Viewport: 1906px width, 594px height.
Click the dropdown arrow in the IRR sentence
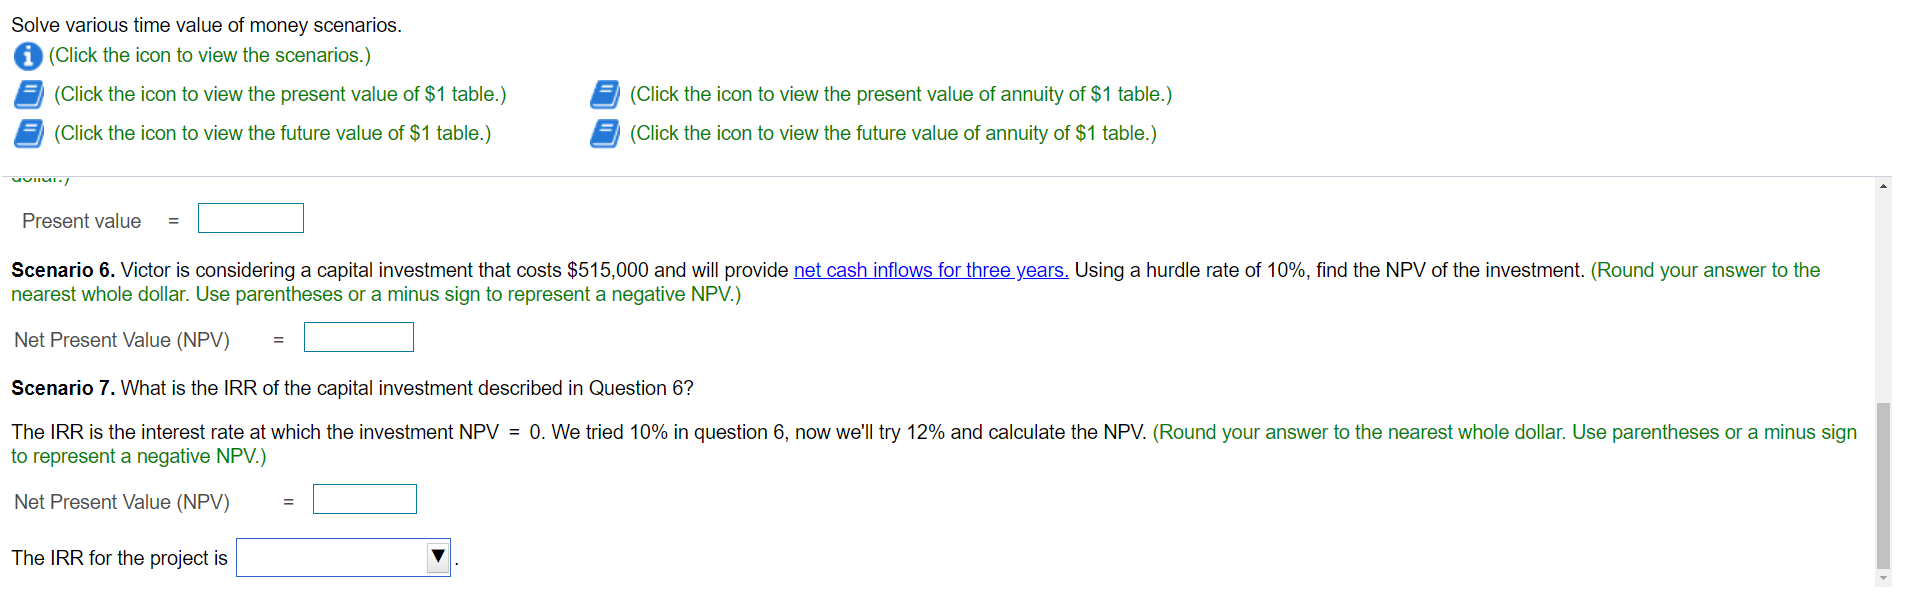437,557
